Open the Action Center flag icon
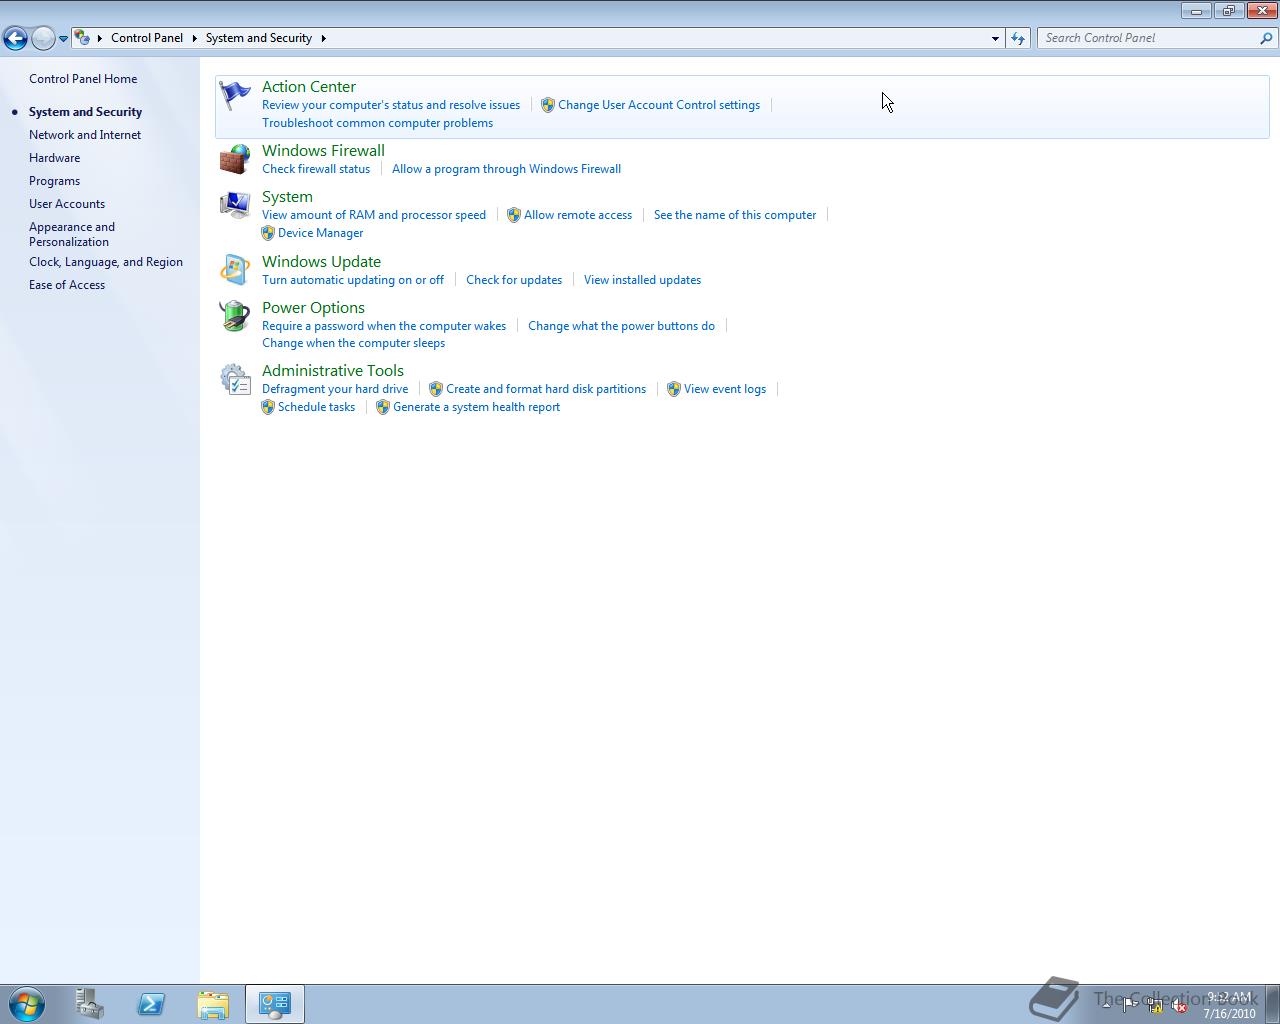The height and width of the screenshot is (1024, 1280). coord(235,96)
